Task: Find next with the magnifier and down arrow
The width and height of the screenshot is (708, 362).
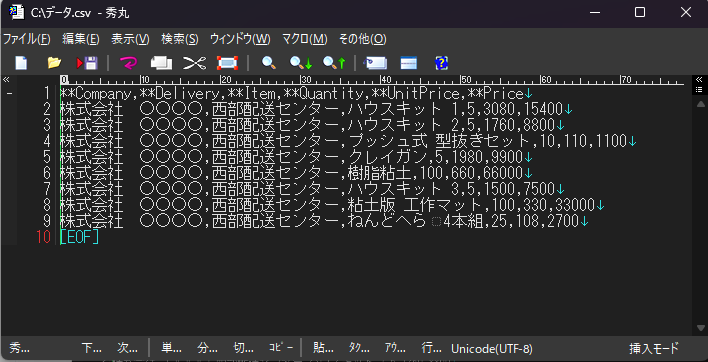Action: click(x=301, y=63)
